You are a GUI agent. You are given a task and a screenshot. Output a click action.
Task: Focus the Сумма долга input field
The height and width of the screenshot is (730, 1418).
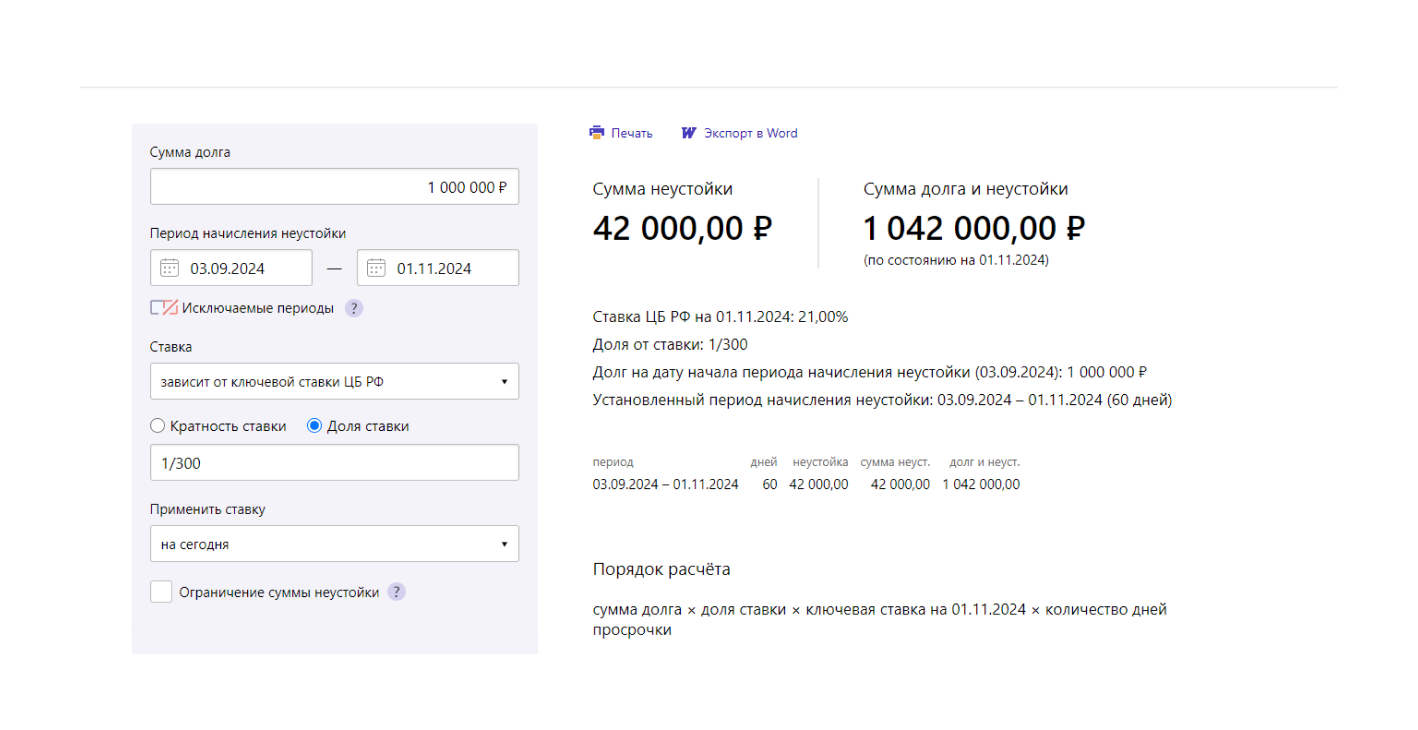(x=334, y=187)
